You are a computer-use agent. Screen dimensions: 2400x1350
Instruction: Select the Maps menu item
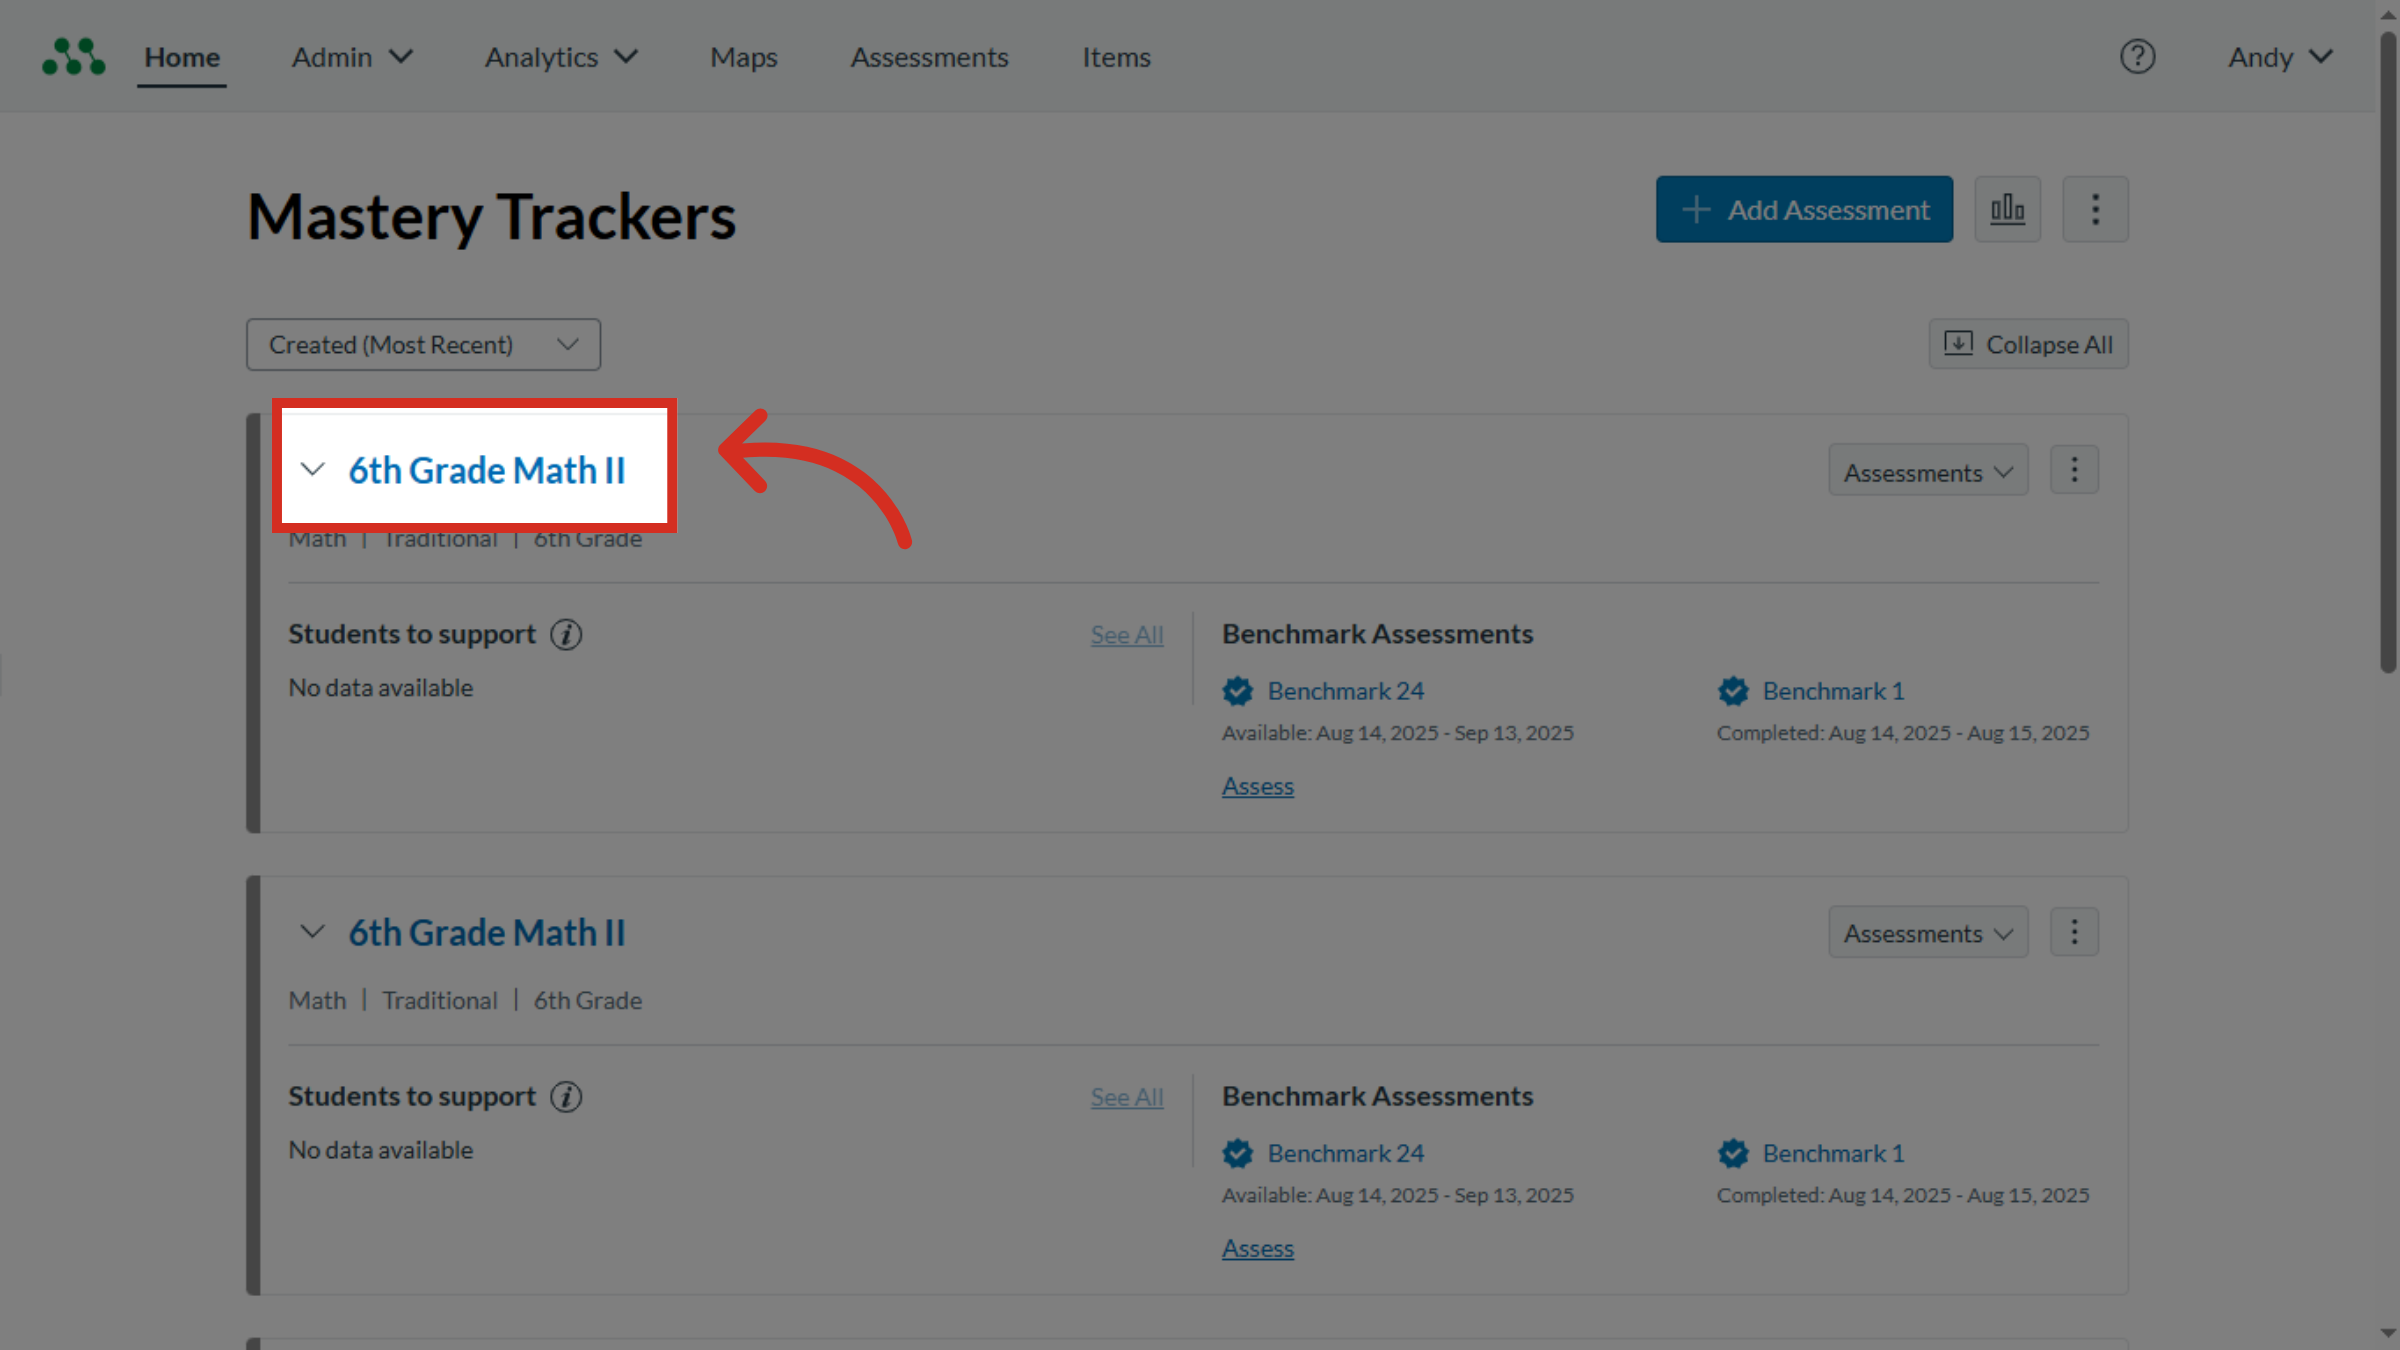click(x=743, y=57)
